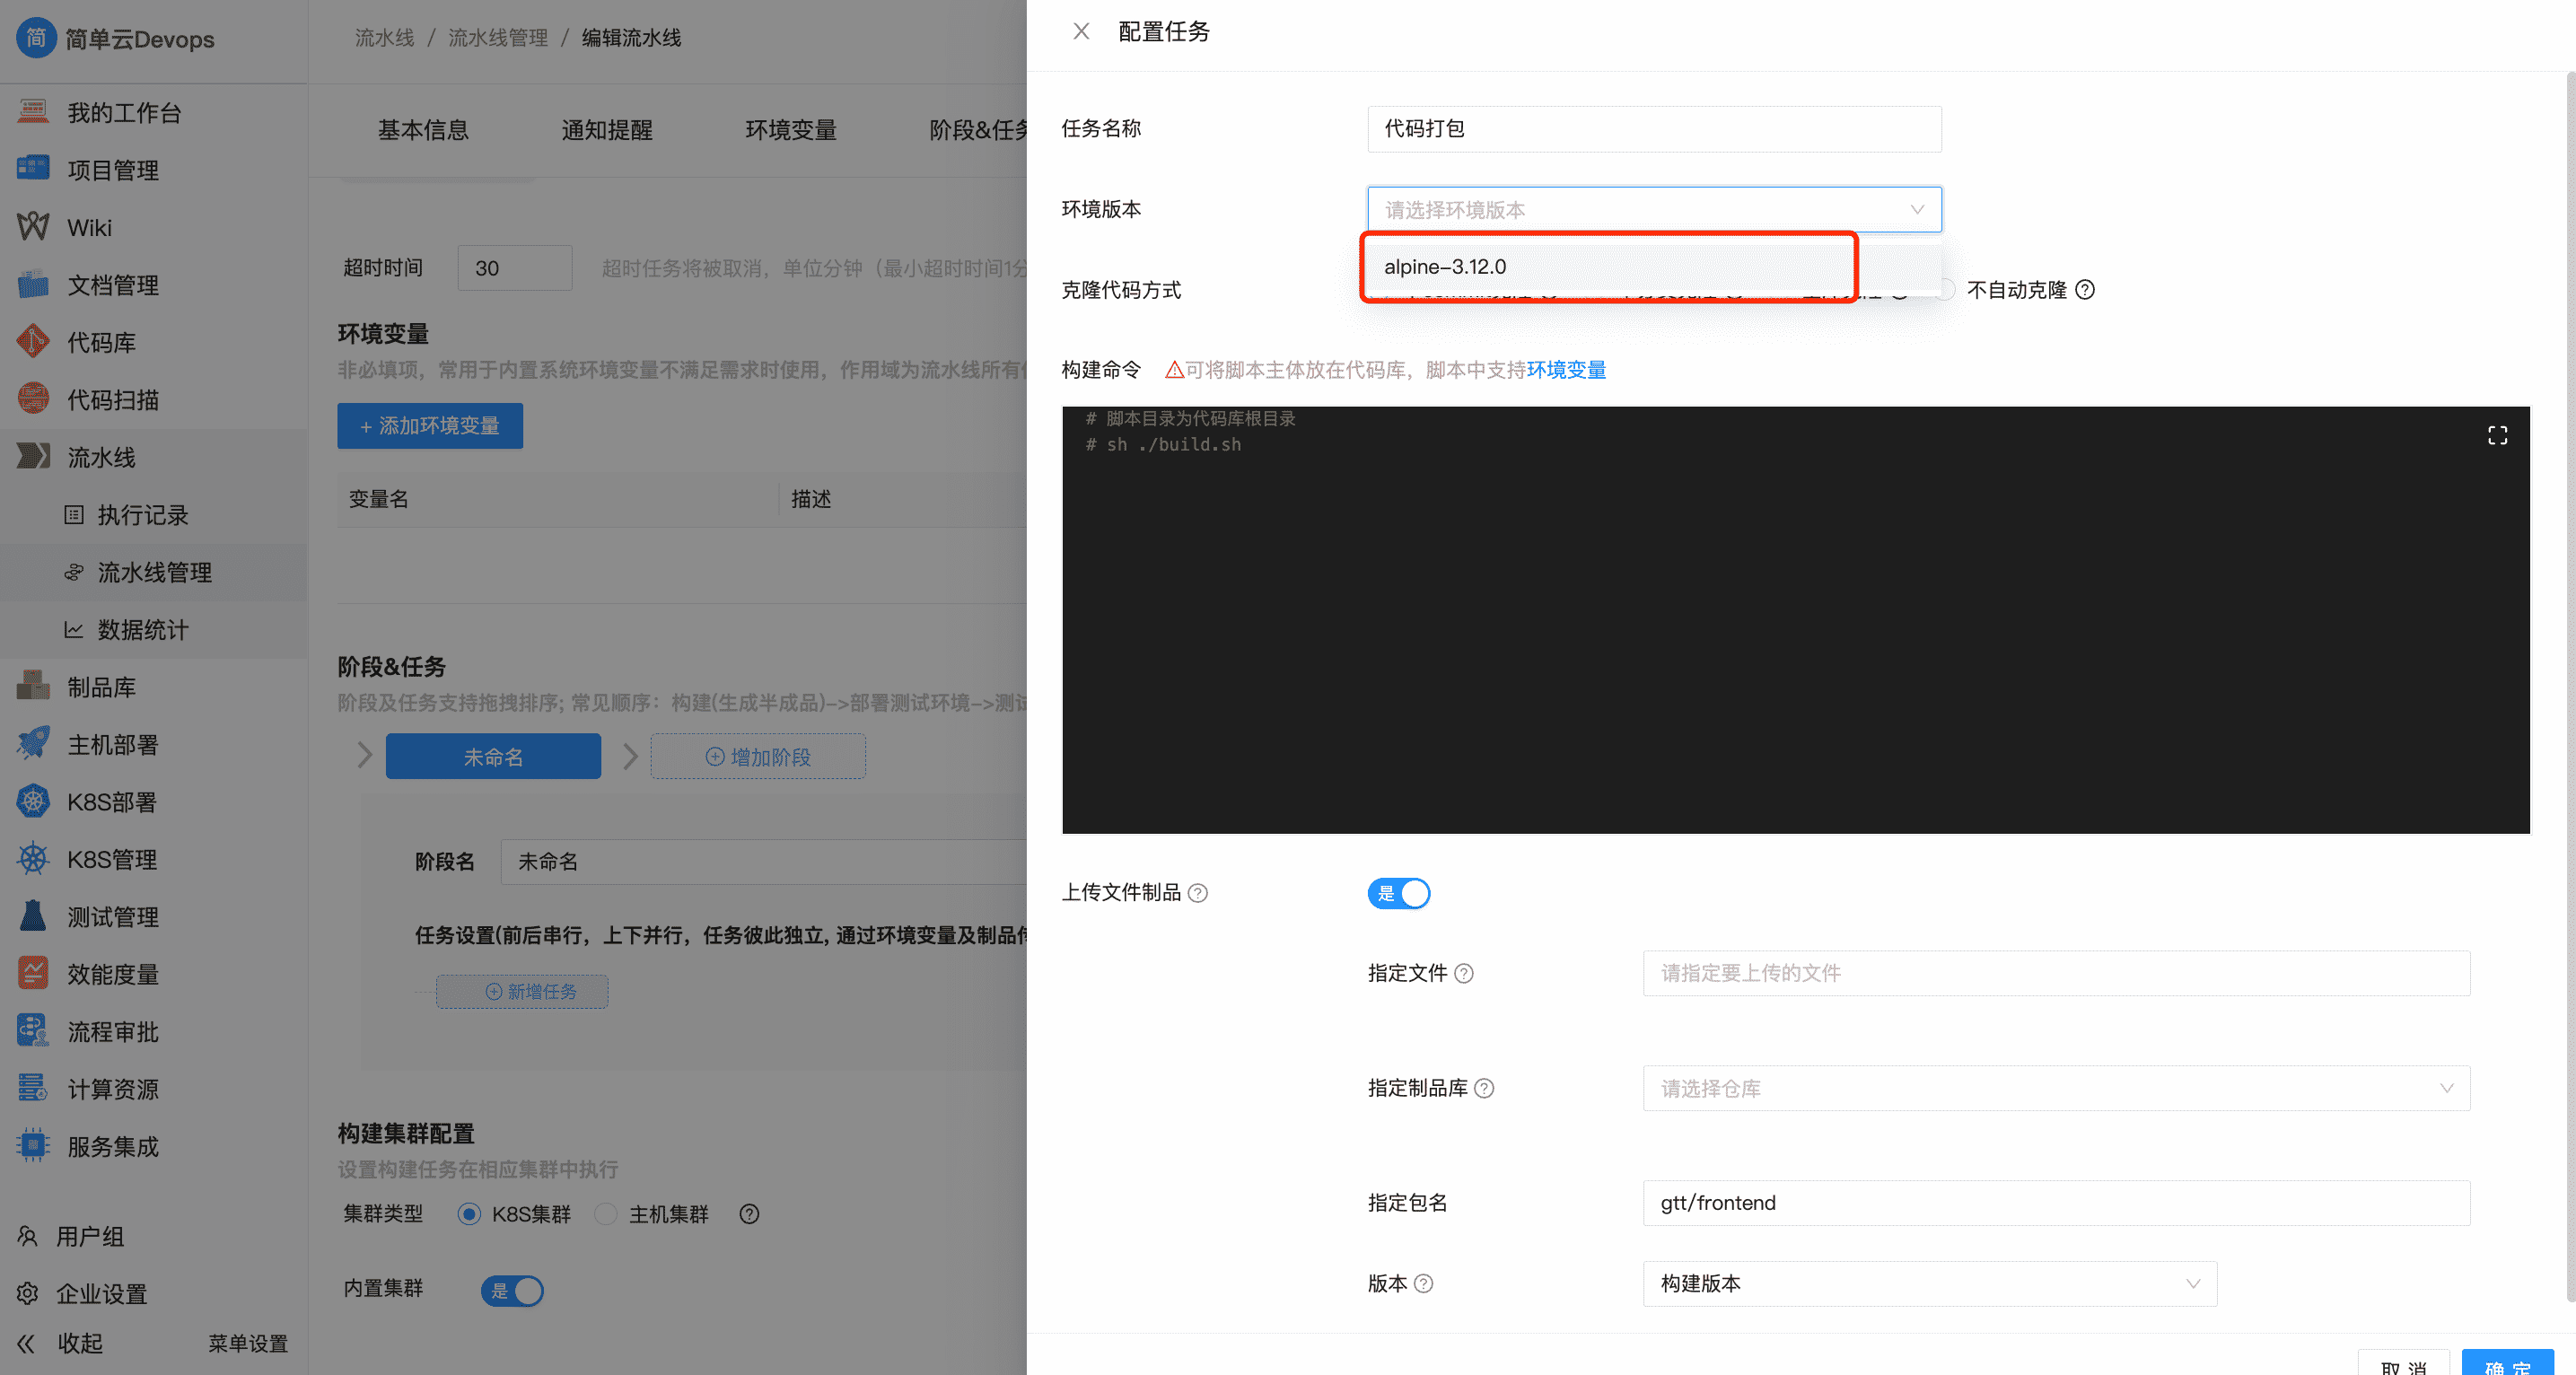Click the 添加环境变量 button

[430, 425]
